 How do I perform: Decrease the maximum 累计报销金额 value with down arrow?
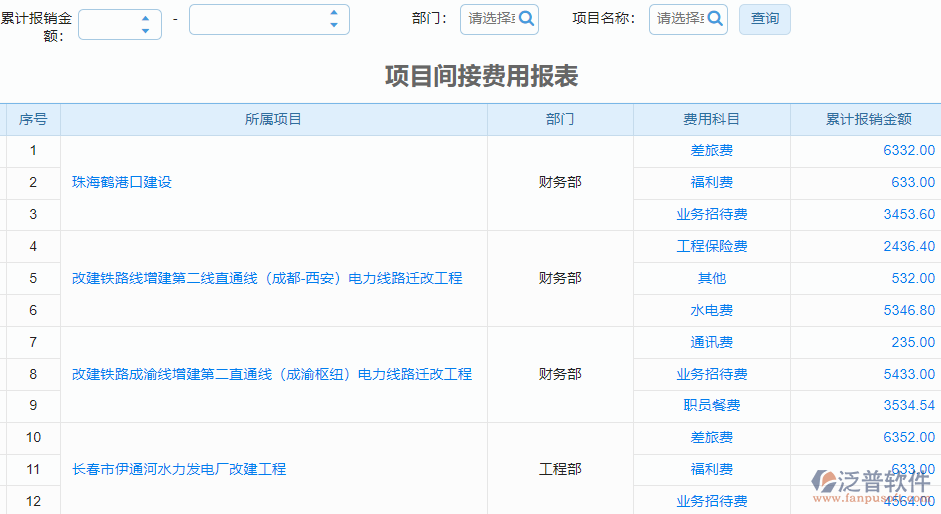click(334, 25)
